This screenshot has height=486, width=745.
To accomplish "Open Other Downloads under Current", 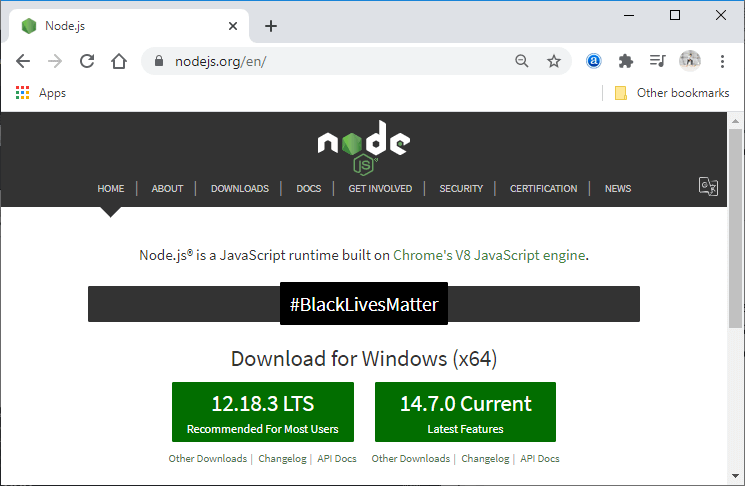I will pos(411,458).
